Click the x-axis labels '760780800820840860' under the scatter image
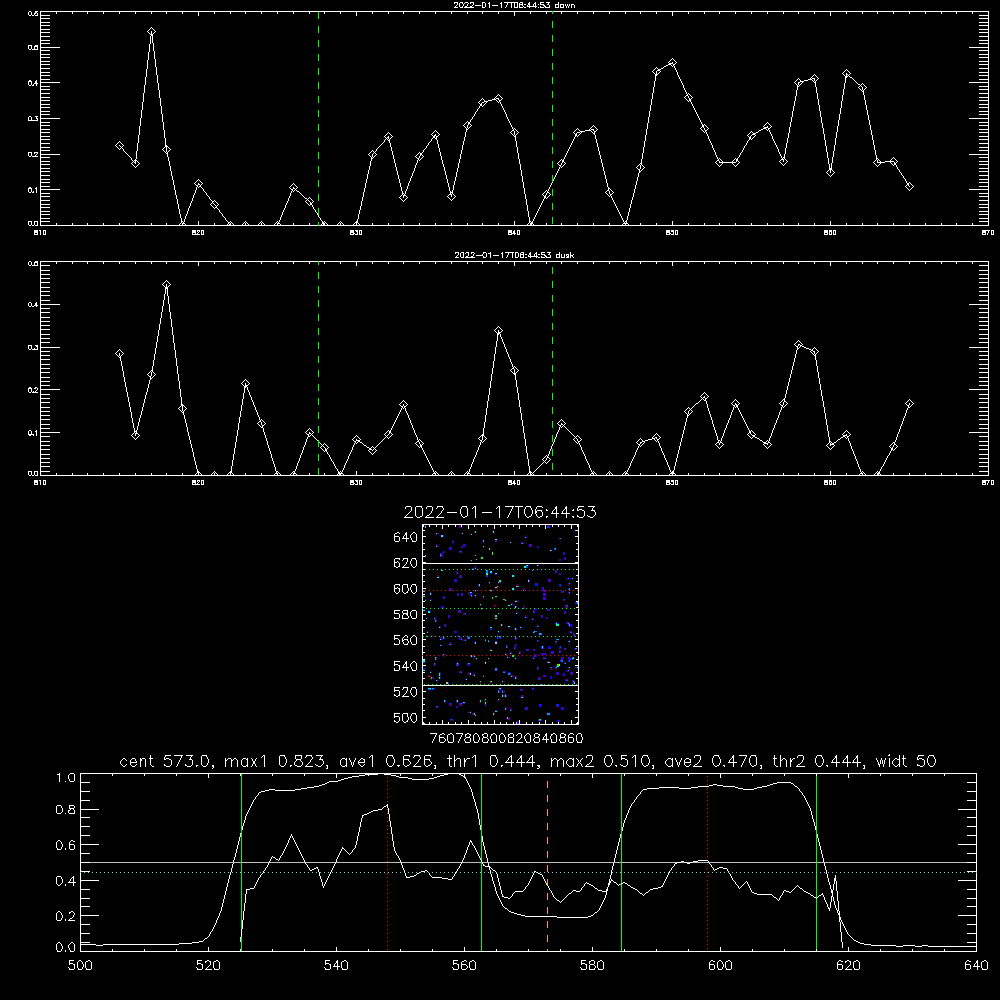 tap(507, 738)
